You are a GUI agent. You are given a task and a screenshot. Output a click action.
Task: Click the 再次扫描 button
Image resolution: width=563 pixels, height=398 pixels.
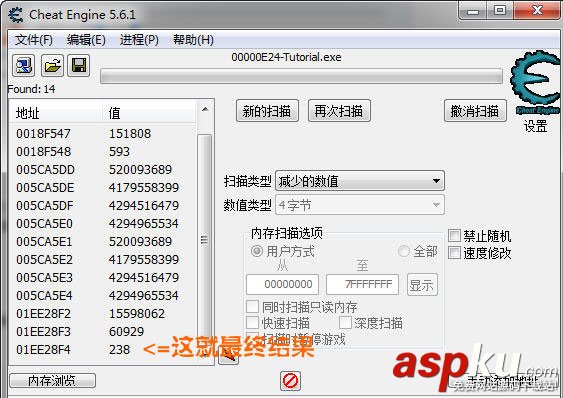click(339, 111)
